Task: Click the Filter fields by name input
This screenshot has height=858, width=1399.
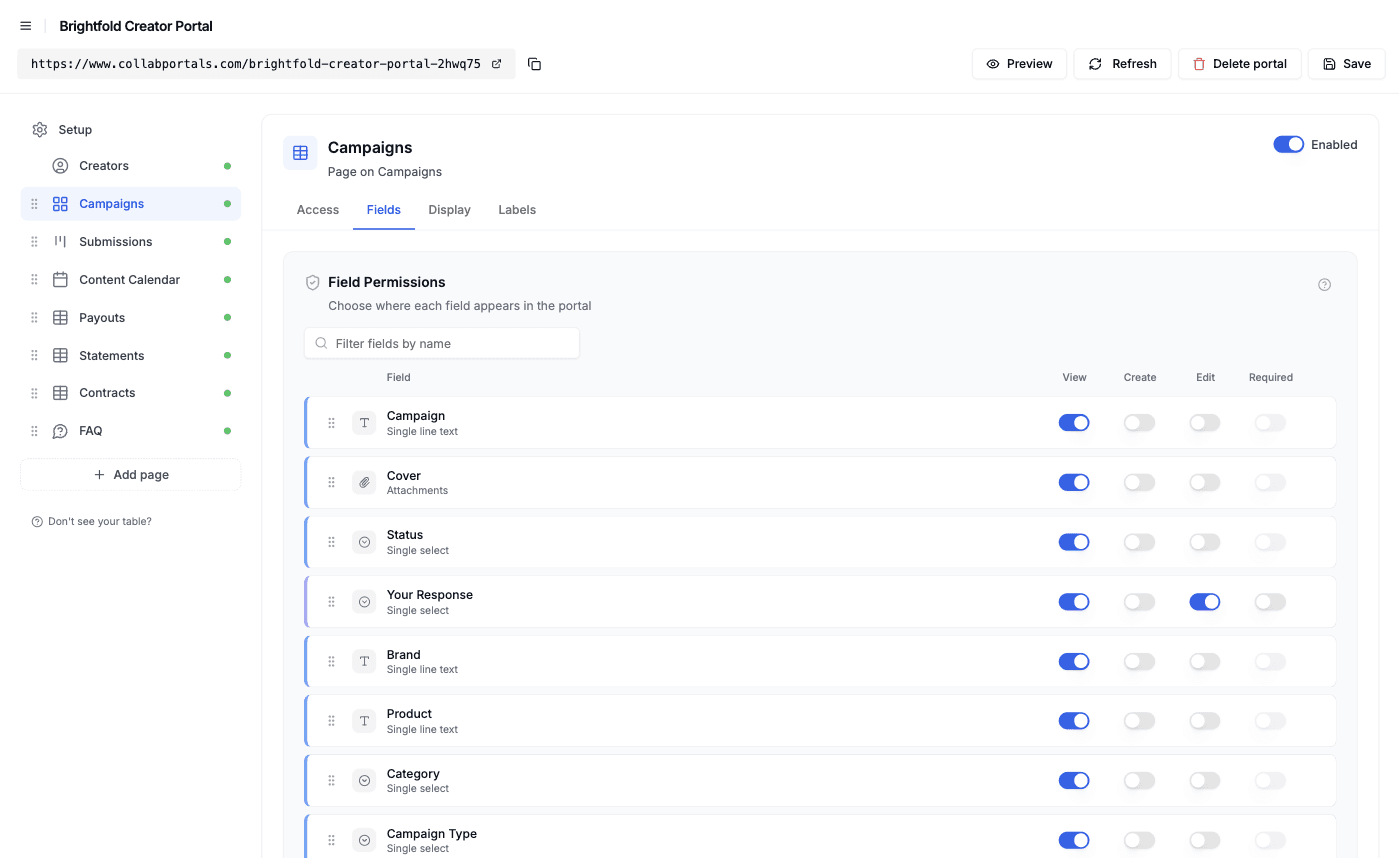Action: click(442, 343)
